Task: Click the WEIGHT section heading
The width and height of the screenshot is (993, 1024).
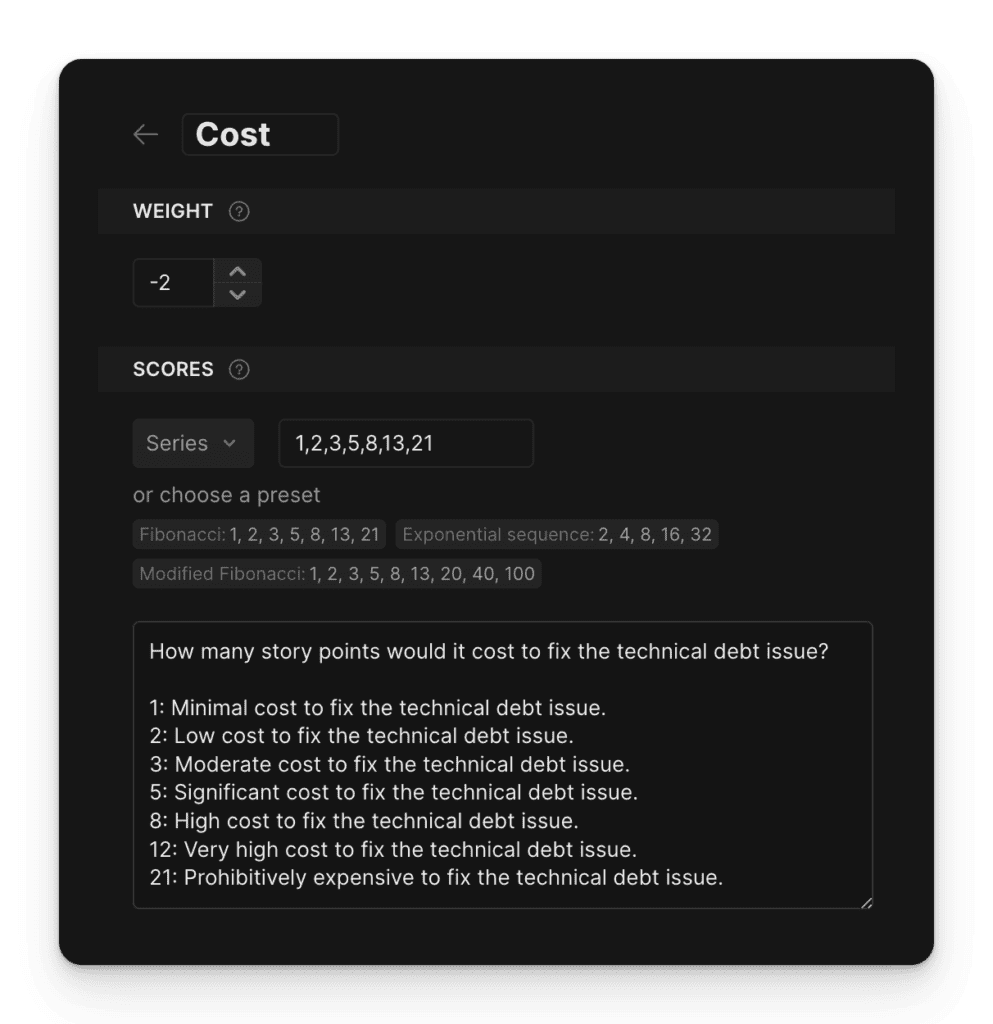Action: coord(173,211)
